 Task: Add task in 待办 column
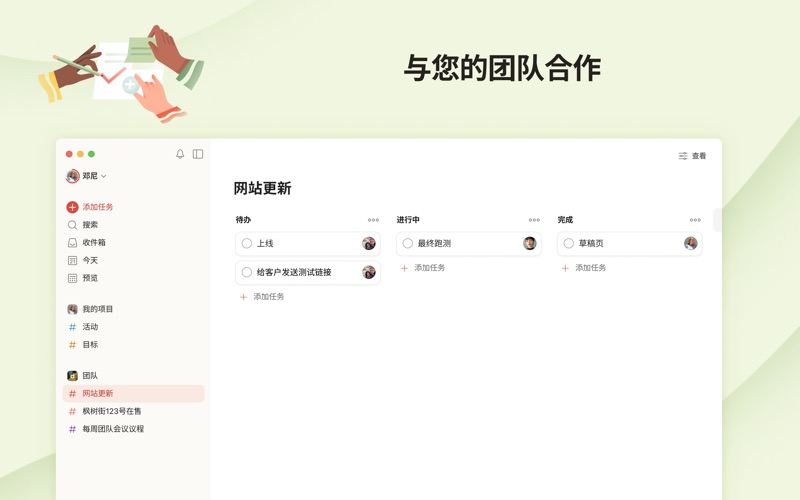(x=269, y=297)
